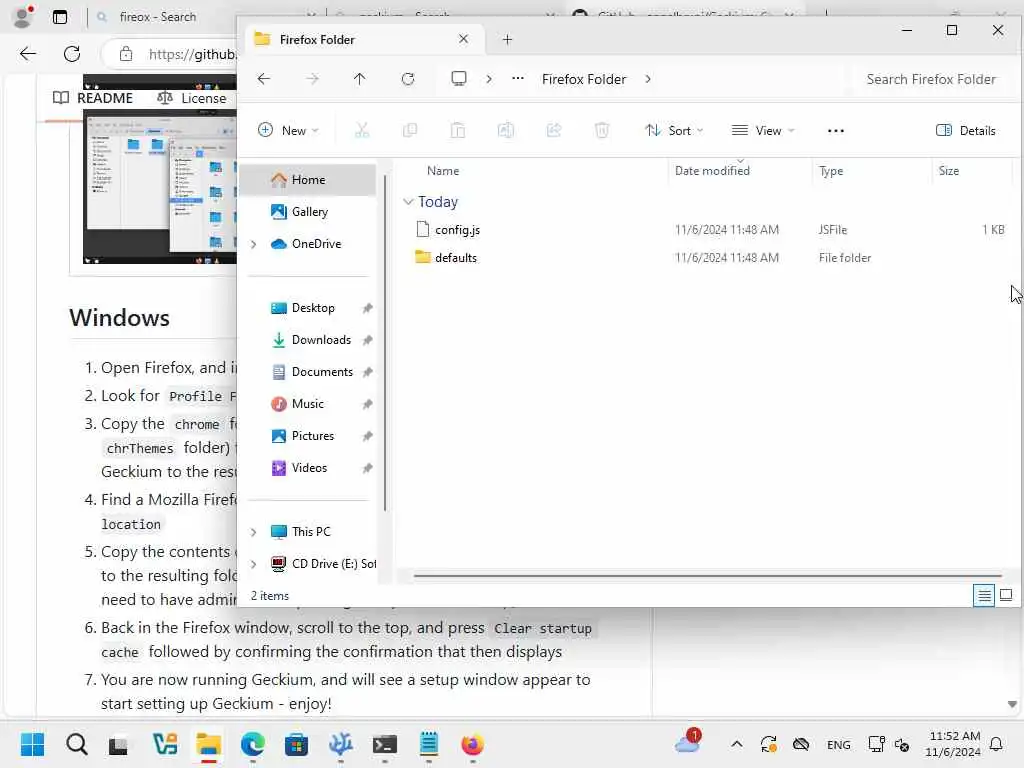Image resolution: width=1024 pixels, height=768 pixels.
Task: Go back in File Explorer
Action: coord(264,79)
